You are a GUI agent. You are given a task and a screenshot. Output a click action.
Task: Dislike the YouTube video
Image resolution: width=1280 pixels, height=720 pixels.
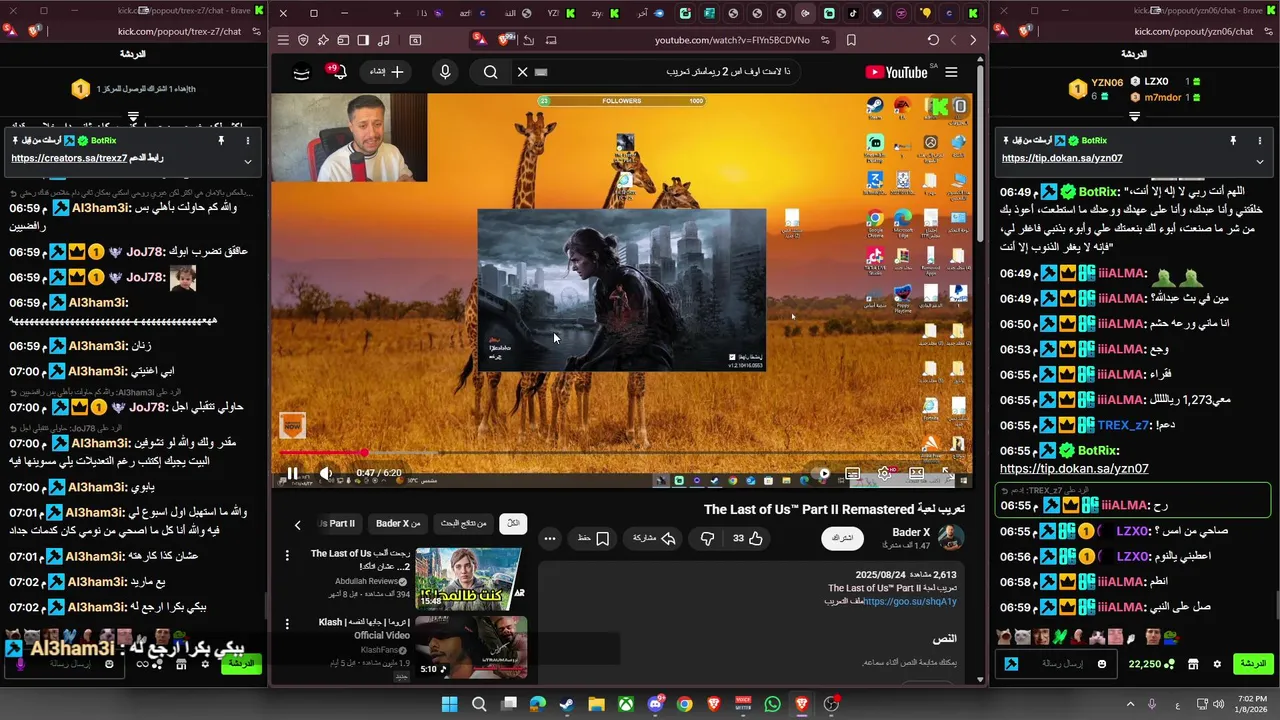(x=707, y=538)
